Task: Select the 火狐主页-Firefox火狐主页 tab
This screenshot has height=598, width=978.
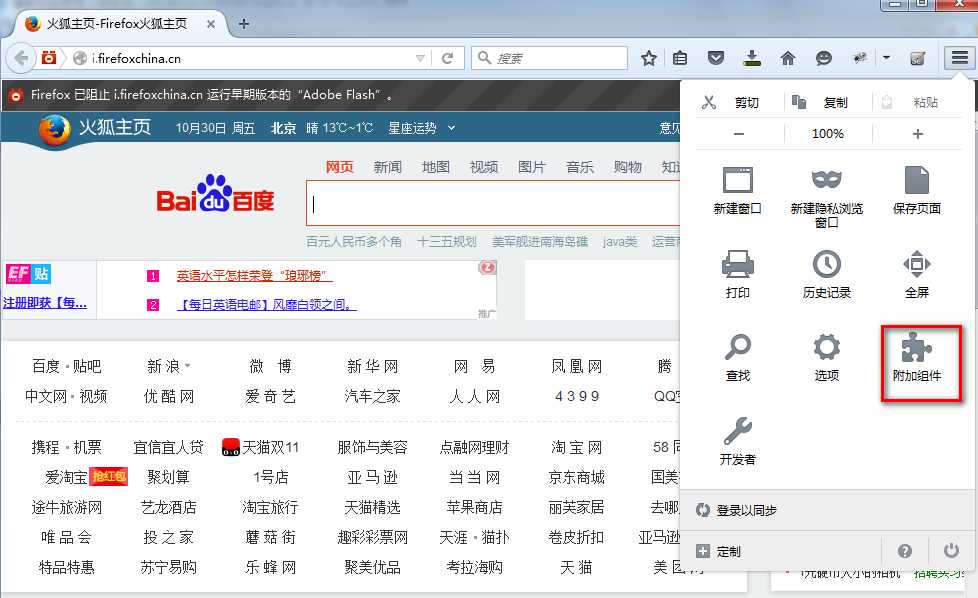Action: pyautogui.click(x=119, y=24)
